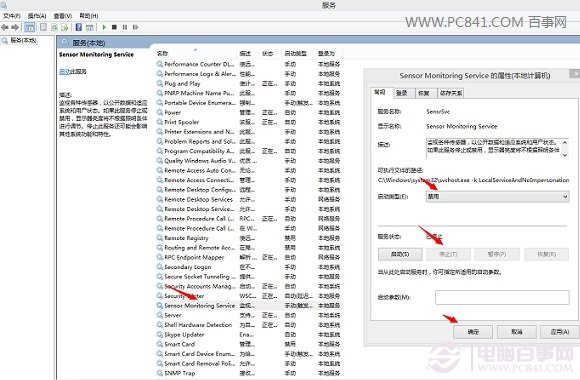580x380 pixels.
Task: Click gear icon beside RPC Endpoint Mapper
Action: point(159,257)
